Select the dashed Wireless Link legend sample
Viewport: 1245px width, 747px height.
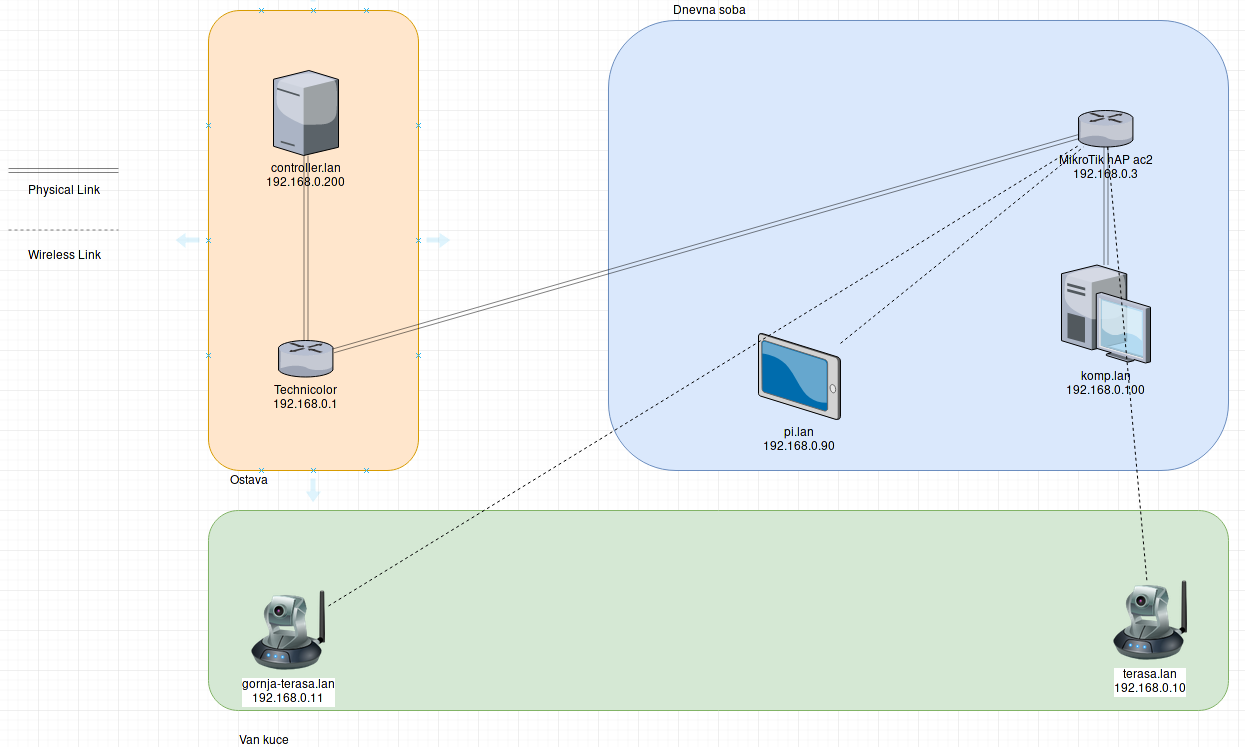coord(63,231)
